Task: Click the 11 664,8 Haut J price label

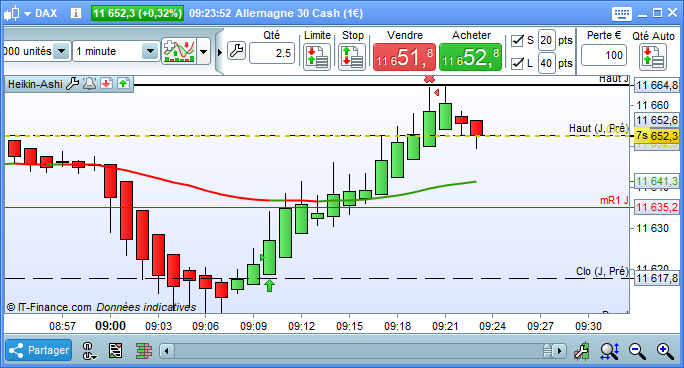Action: [x=657, y=85]
